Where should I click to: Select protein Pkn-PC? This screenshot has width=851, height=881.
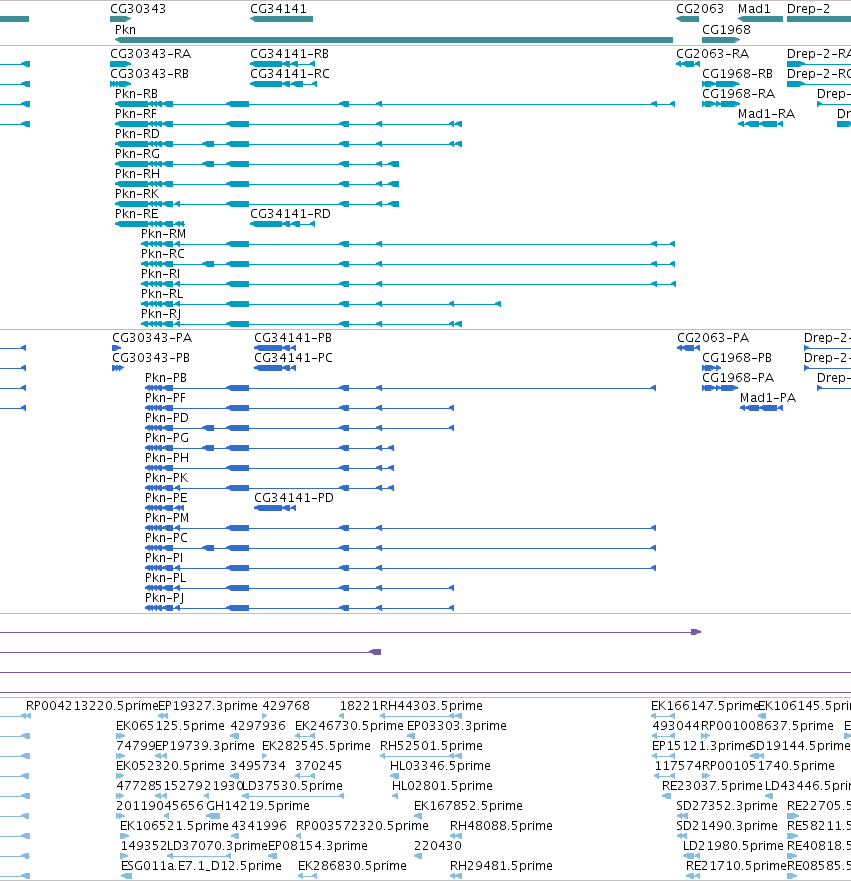coord(166,538)
